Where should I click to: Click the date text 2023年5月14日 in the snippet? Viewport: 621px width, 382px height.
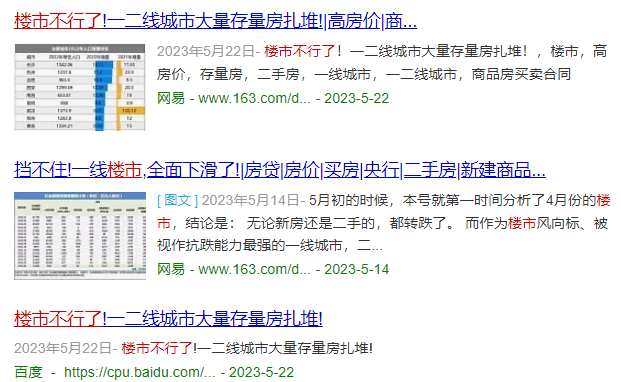pos(250,200)
